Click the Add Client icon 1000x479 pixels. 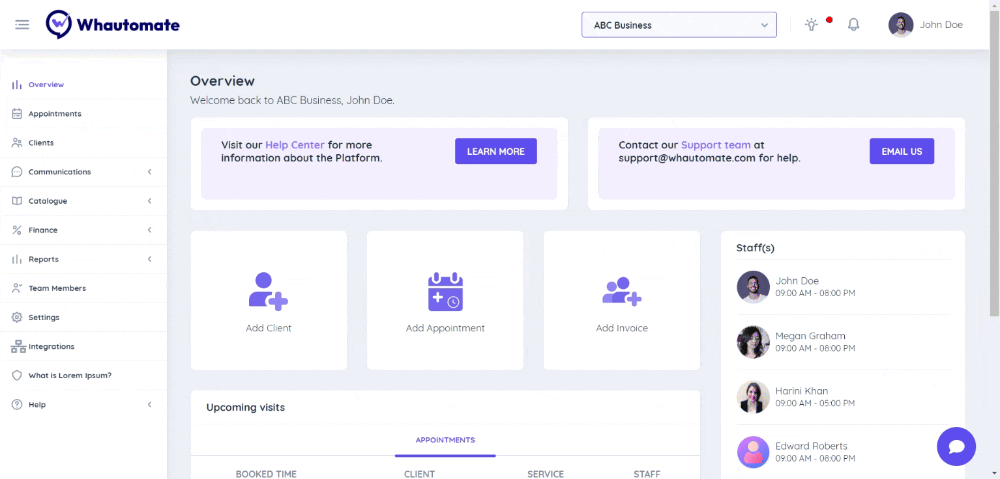point(268,290)
